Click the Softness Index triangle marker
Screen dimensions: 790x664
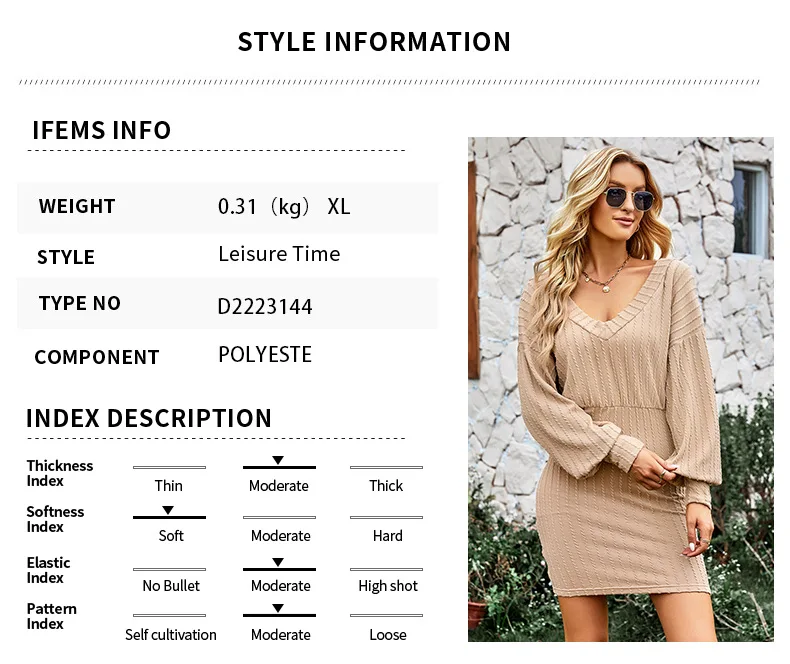[x=168, y=510]
